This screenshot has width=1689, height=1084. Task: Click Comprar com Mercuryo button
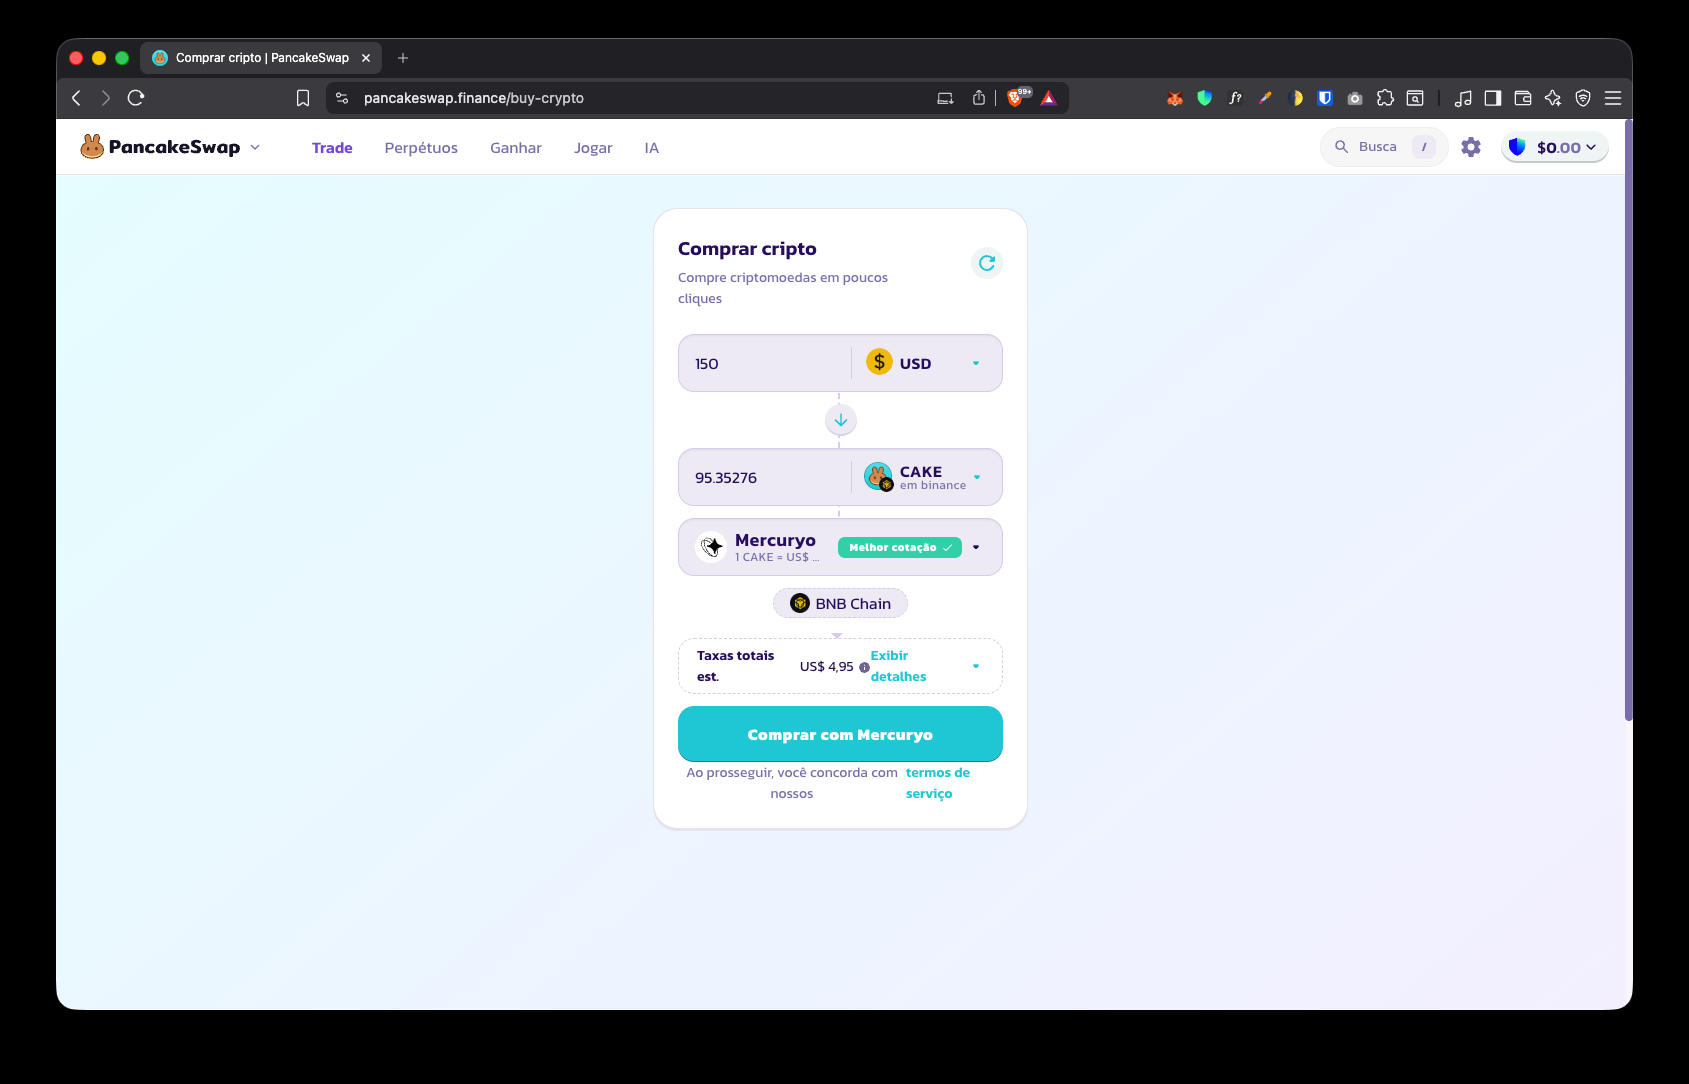840,734
